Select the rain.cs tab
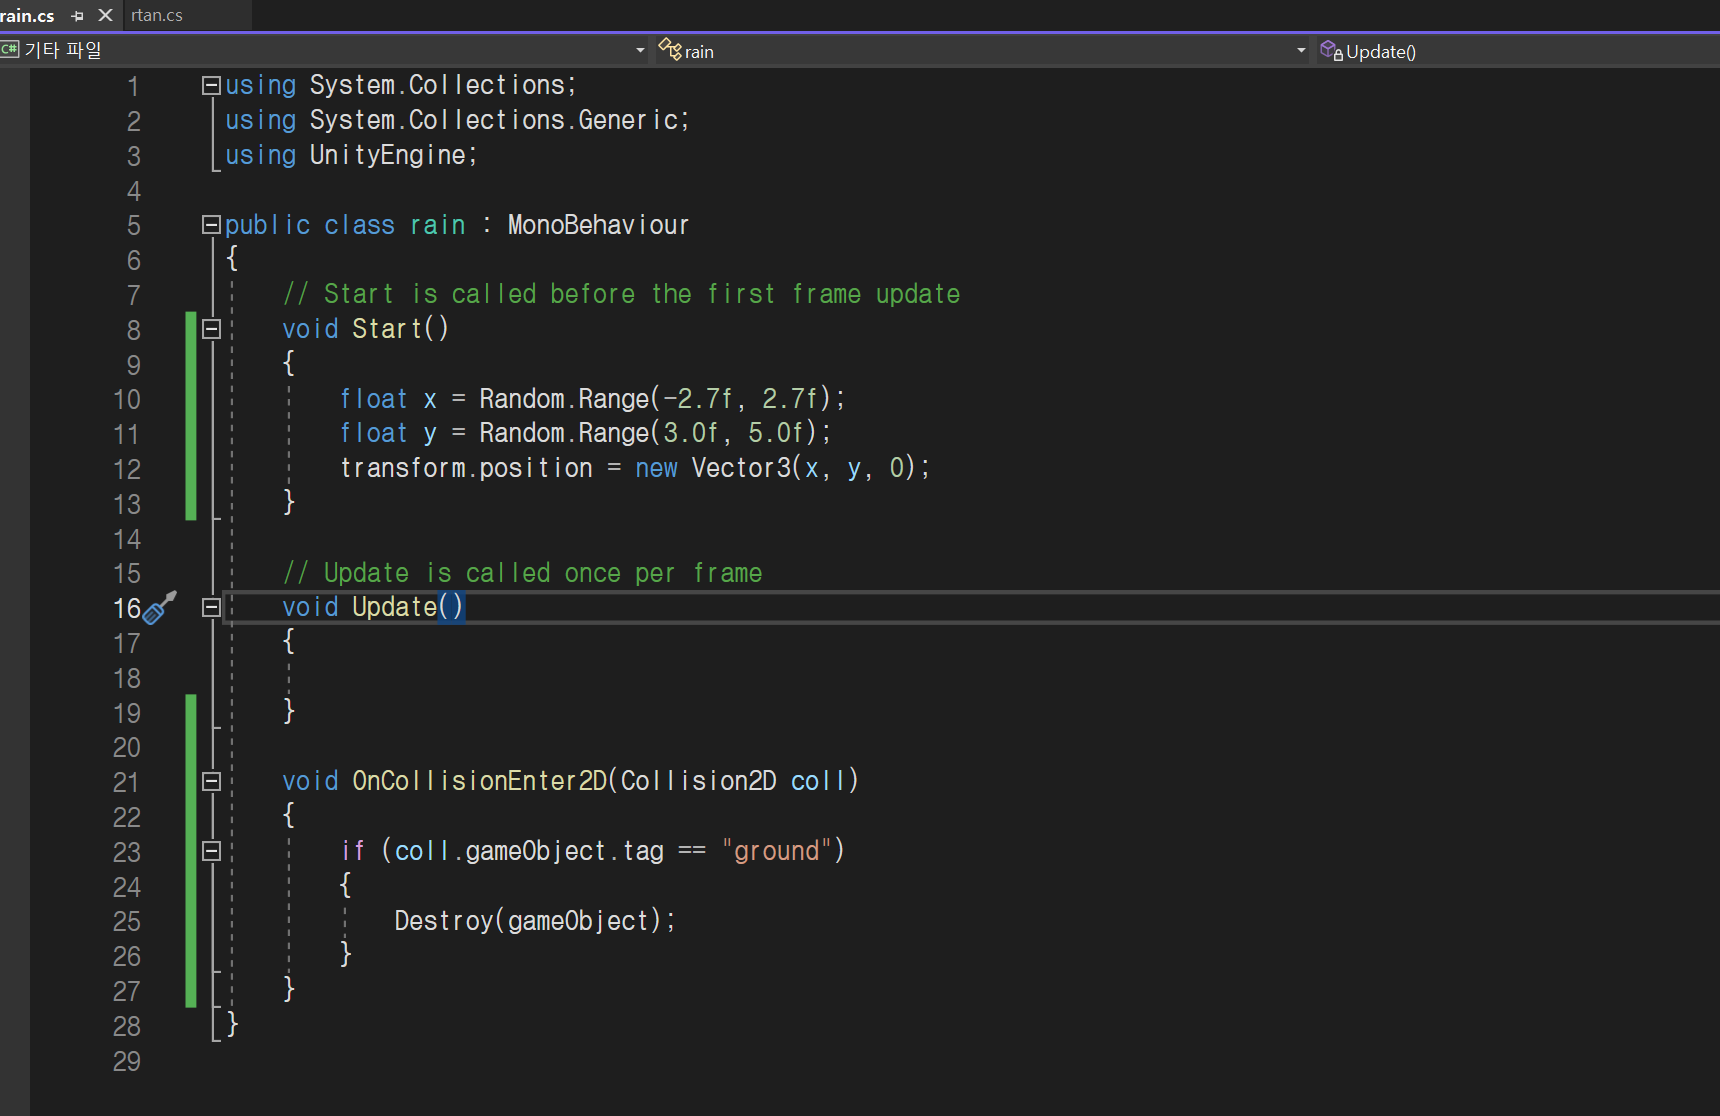 [27, 16]
